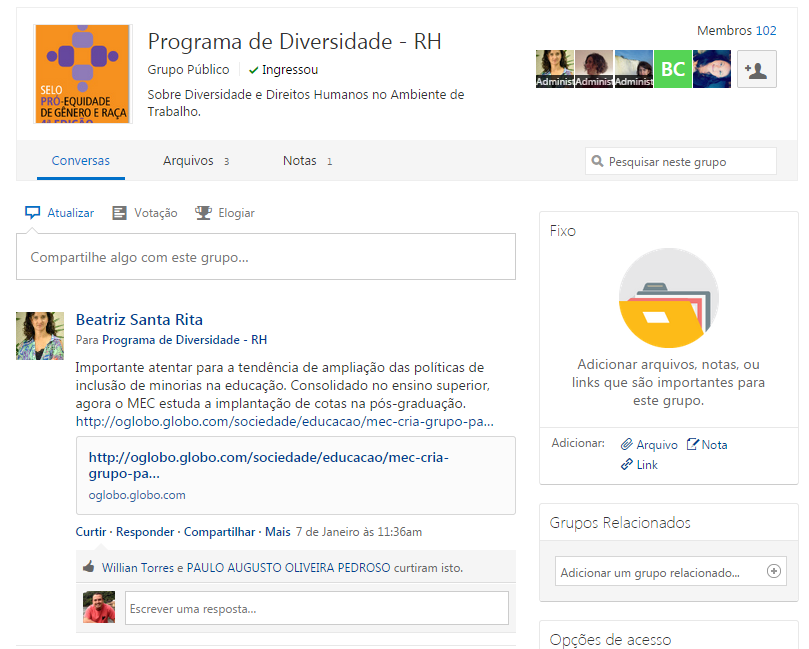Image resolution: width=809 pixels, height=649 pixels.
Task: Open the Mais options on the post
Action: (277, 532)
